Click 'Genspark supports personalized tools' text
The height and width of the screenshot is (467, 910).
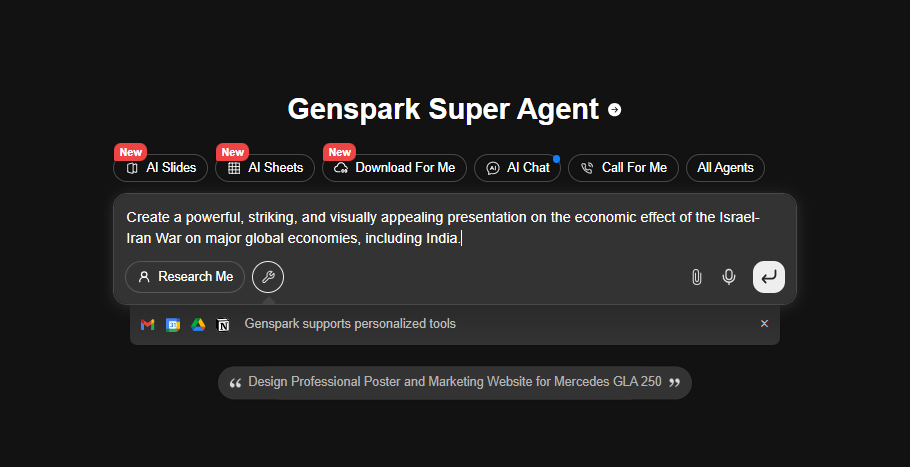click(350, 324)
